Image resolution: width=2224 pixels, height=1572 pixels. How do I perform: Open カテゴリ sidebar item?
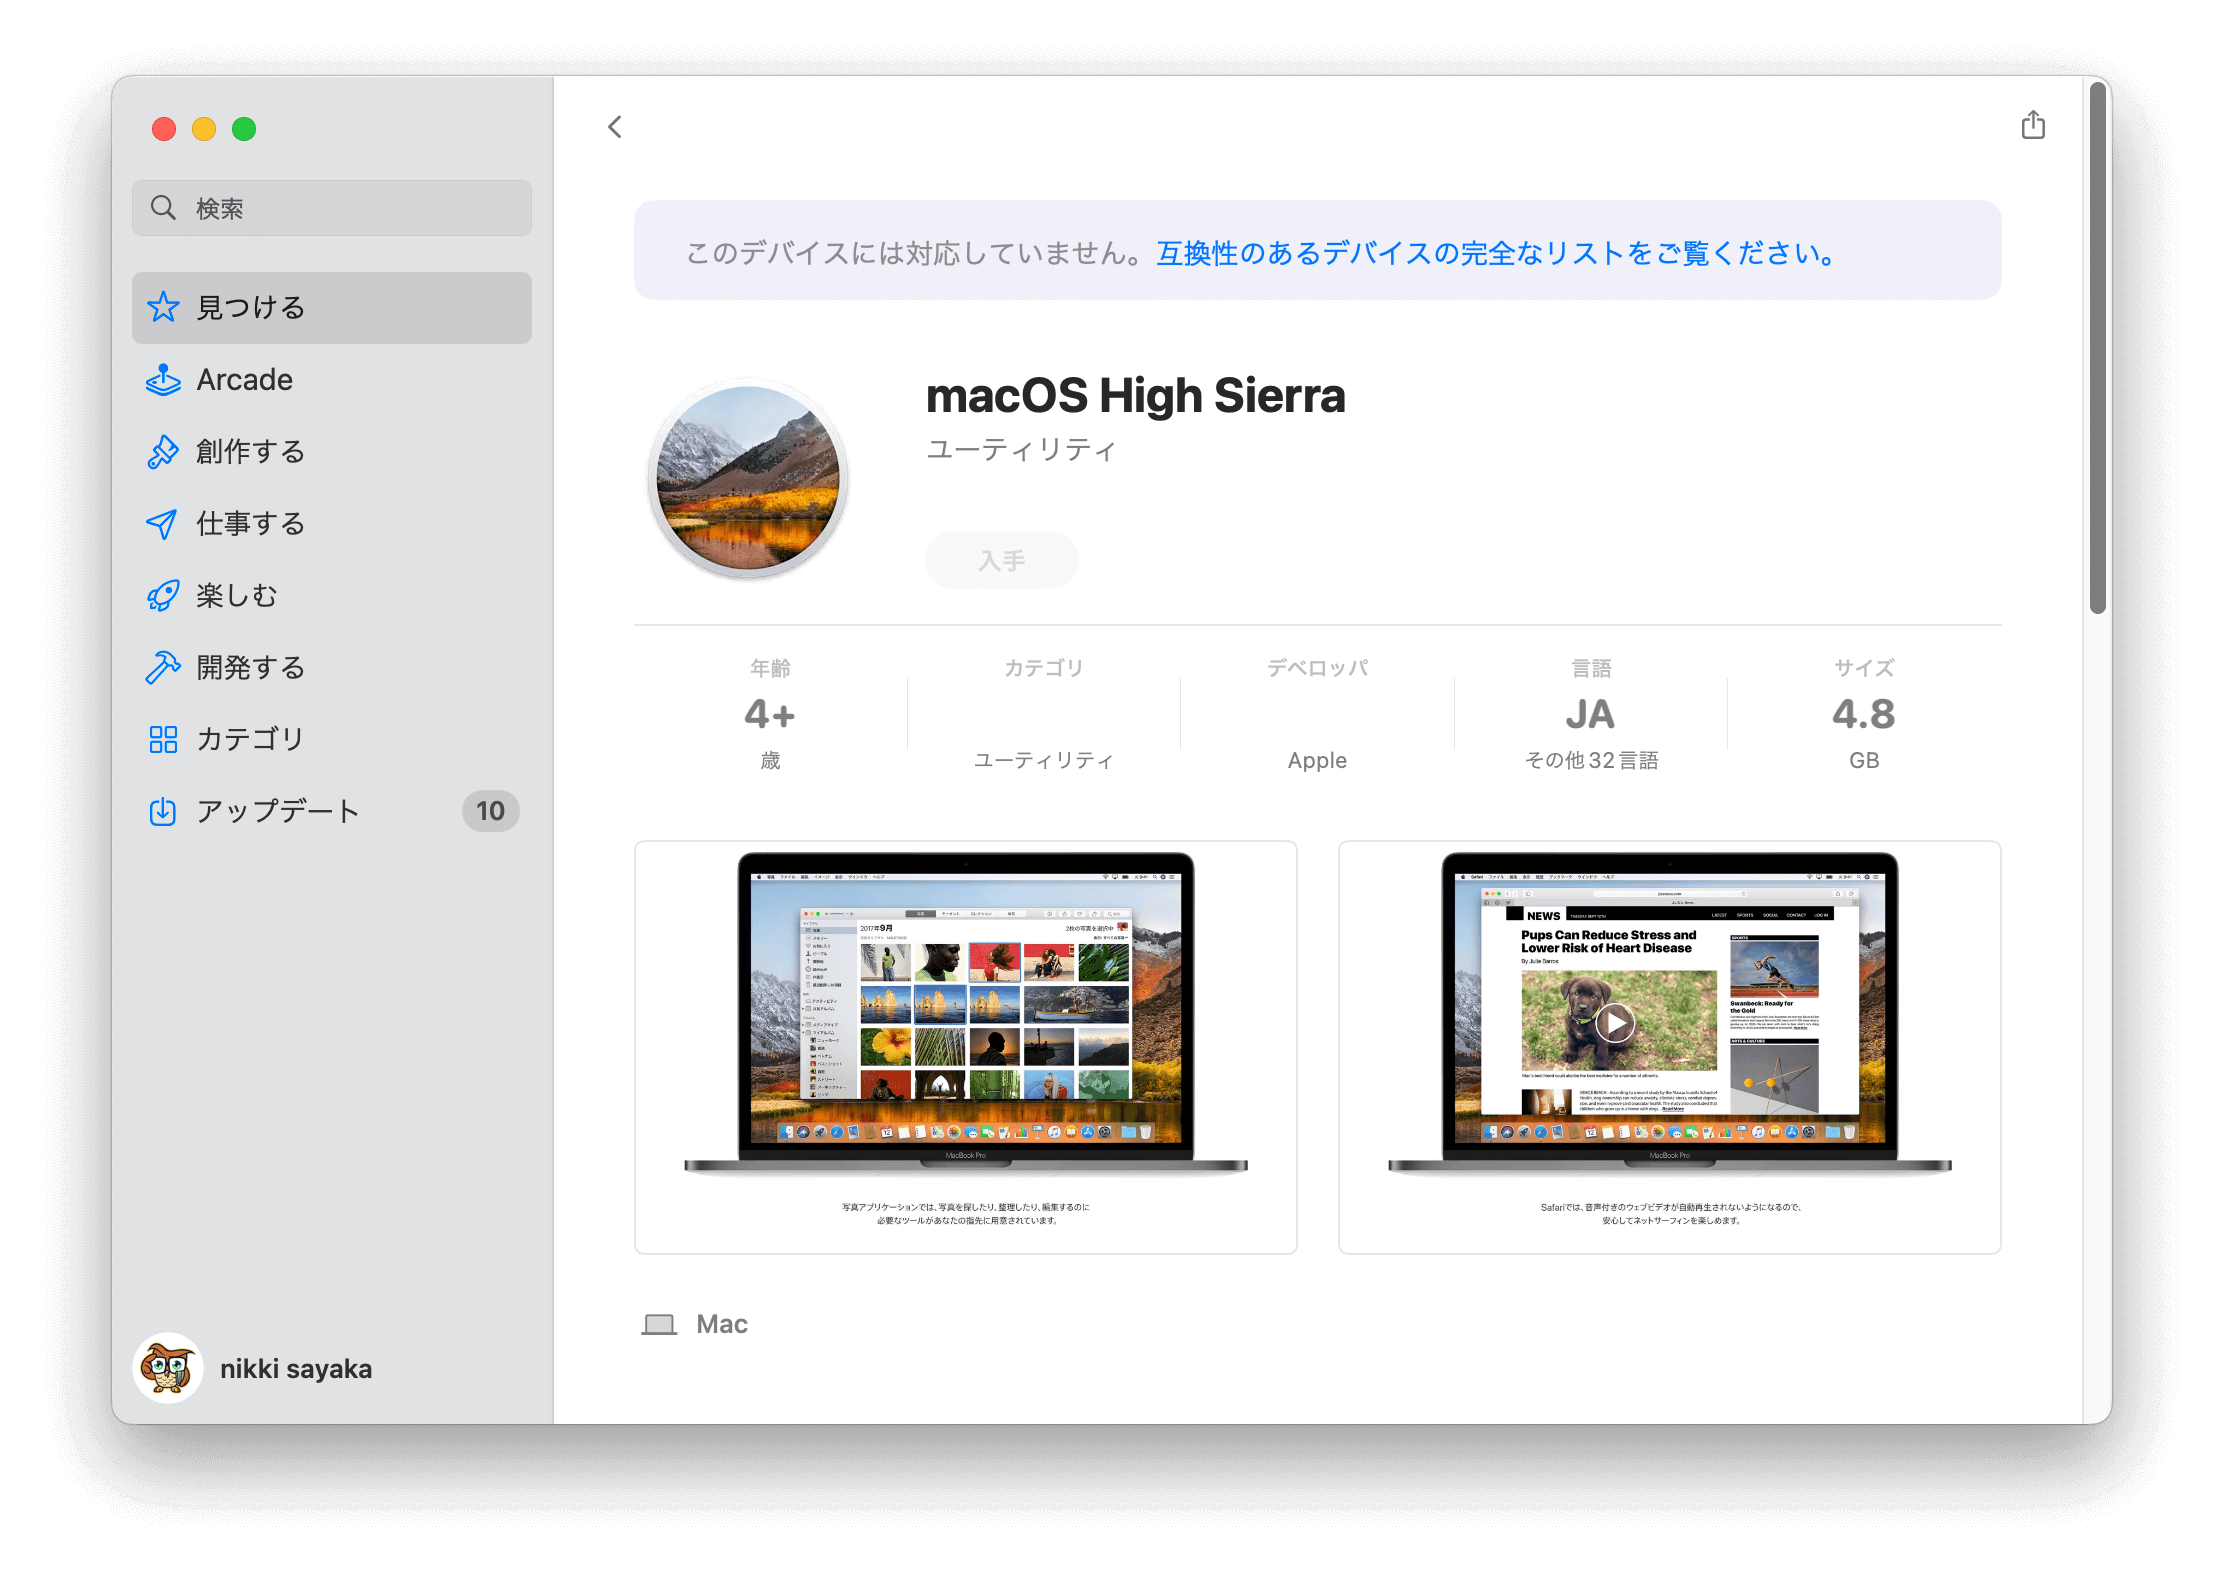pos(332,739)
